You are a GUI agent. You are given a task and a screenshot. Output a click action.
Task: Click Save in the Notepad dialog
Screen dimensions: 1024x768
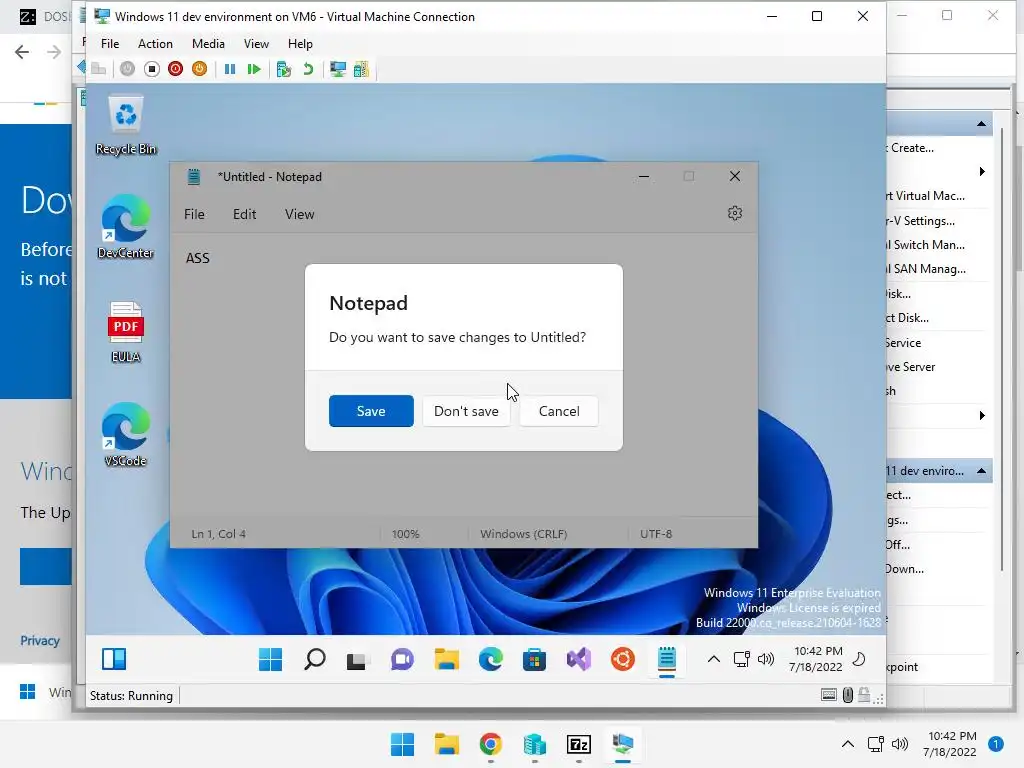point(371,411)
